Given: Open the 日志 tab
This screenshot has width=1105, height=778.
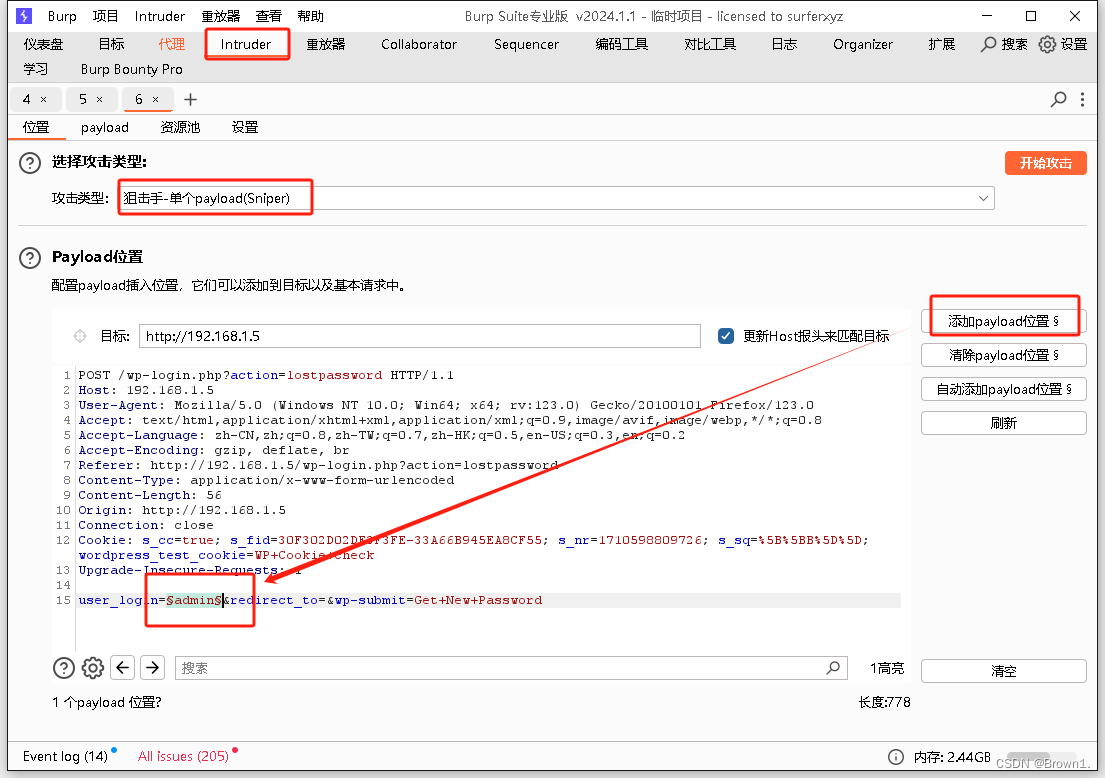Looking at the screenshot, I should (x=784, y=44).
